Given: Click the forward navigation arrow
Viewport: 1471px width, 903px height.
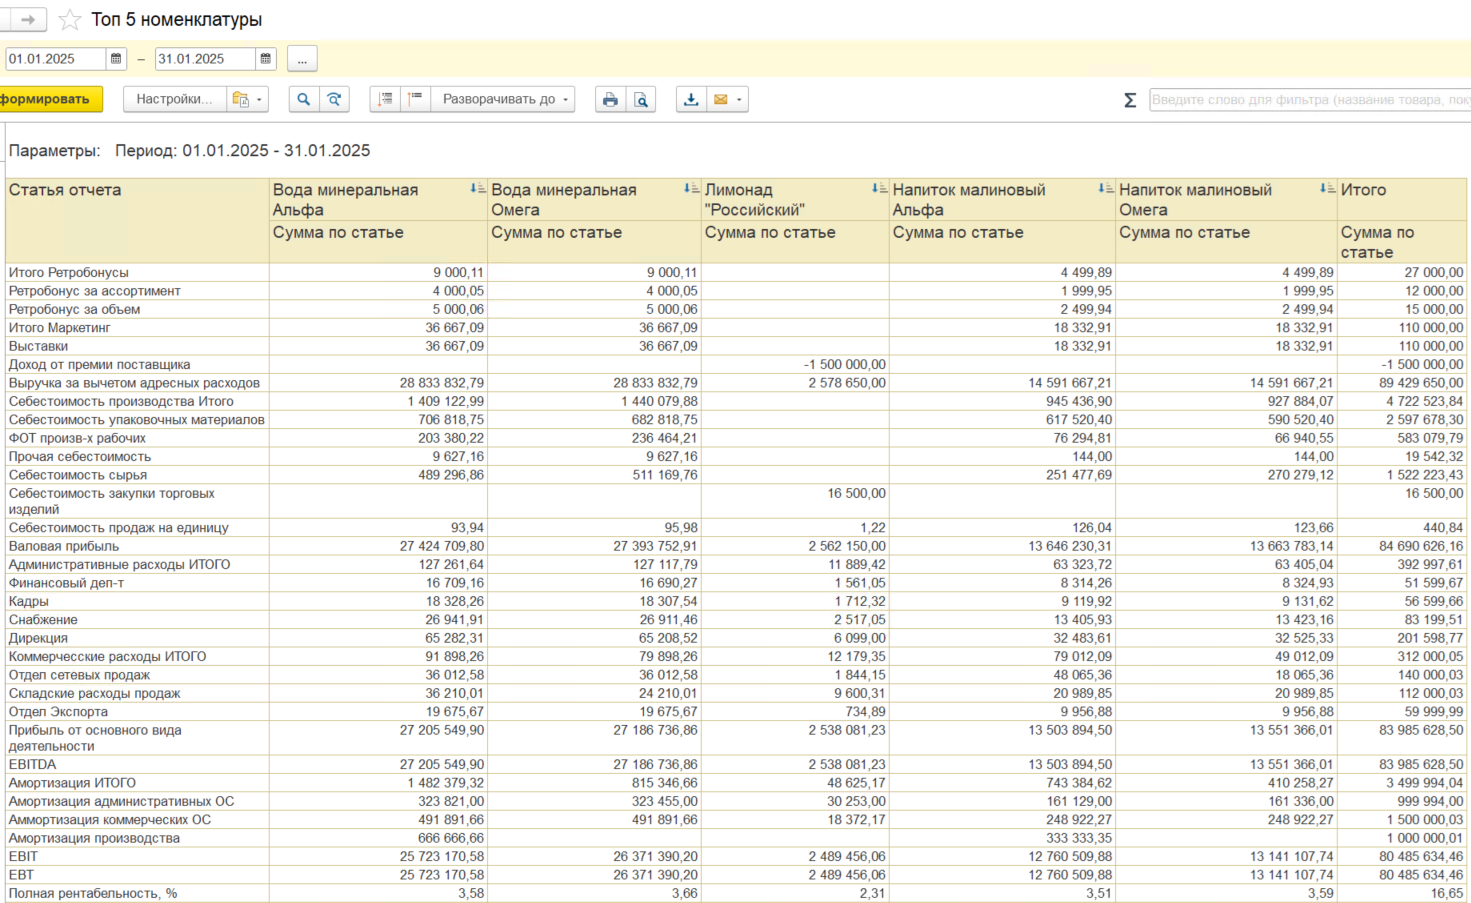Looking at the screenshot, I should click(27, 19).
